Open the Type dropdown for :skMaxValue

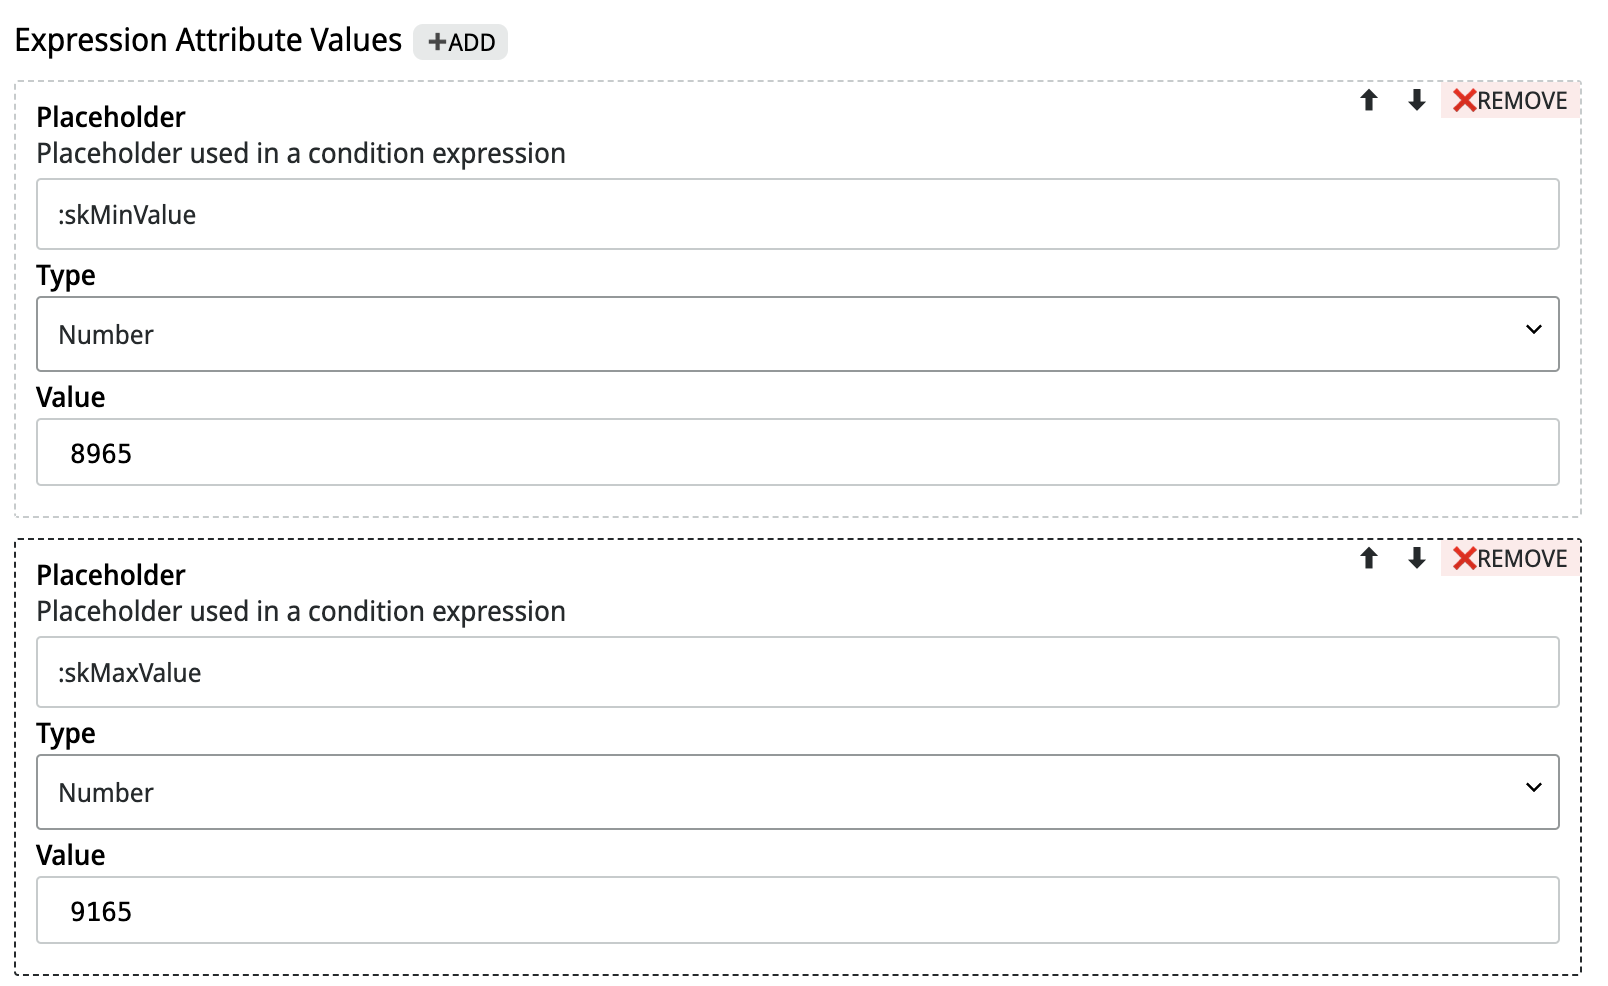point(797,792)
